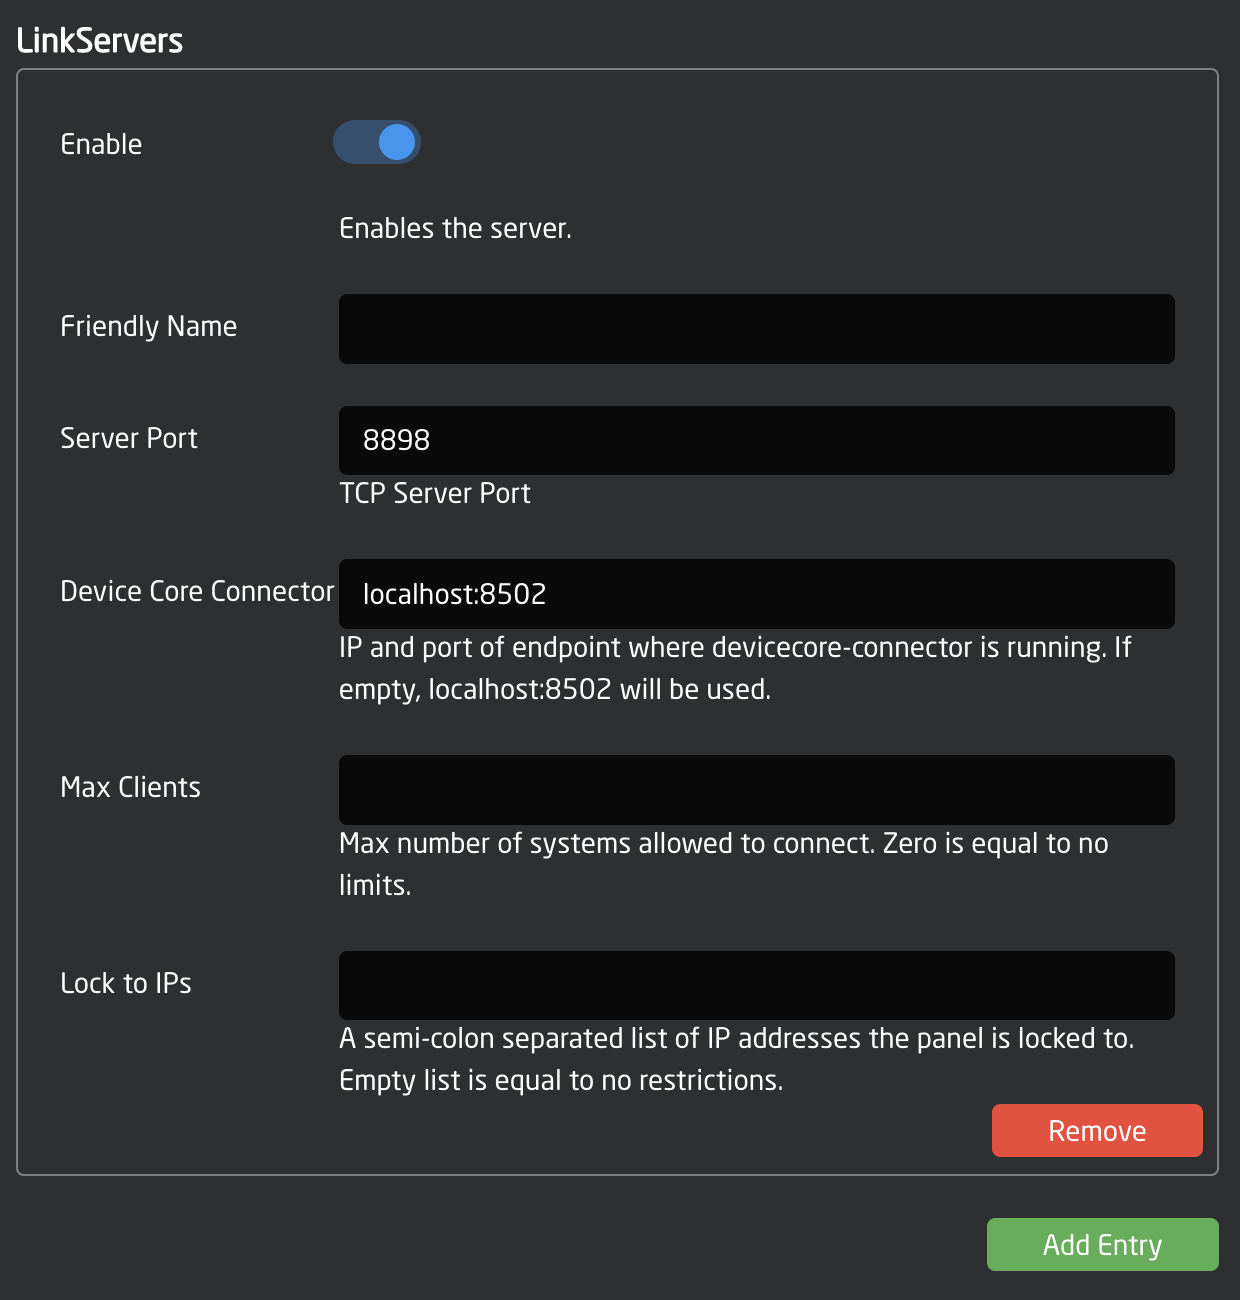The width and height of the screenshot is (1240, 1300).
Task: Click the red Remove button
Action: tap(1097, 1130)
